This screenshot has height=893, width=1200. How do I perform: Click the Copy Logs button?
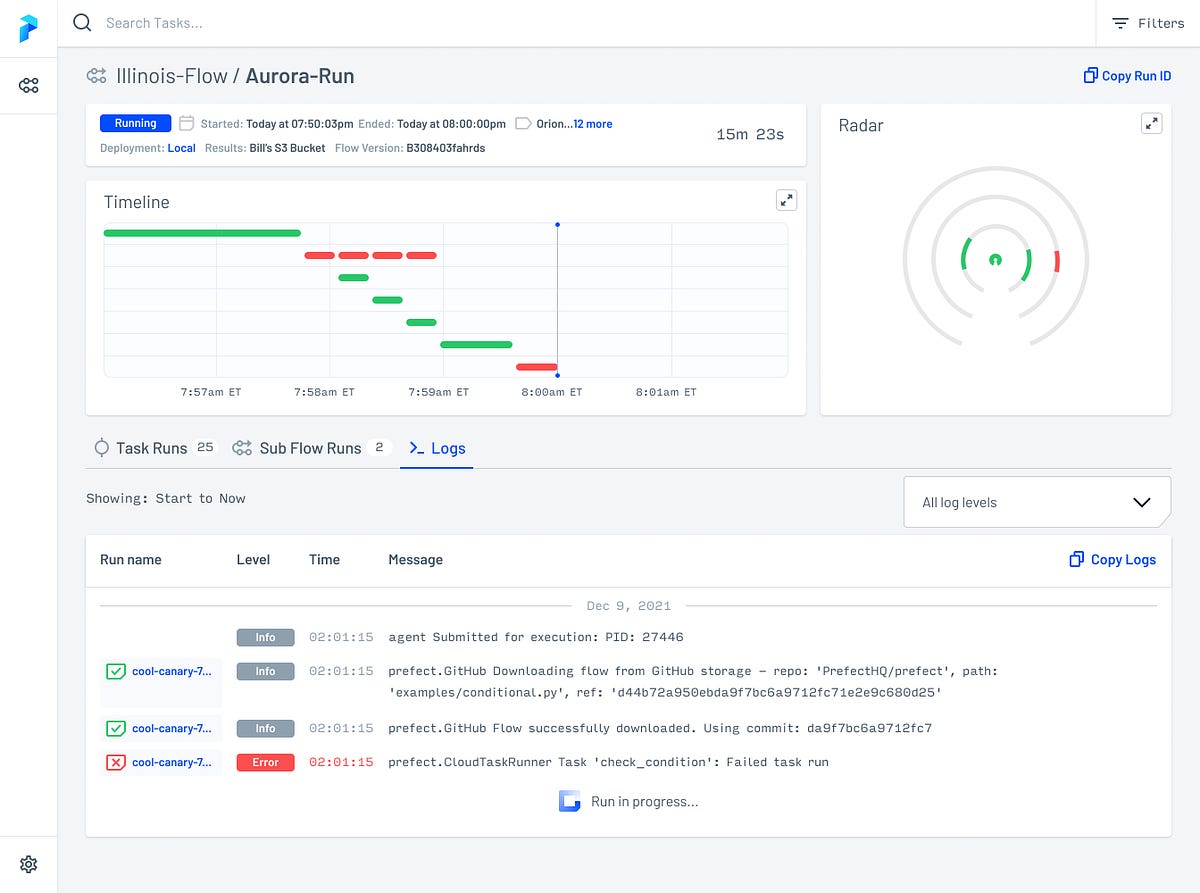(1112, 560)
